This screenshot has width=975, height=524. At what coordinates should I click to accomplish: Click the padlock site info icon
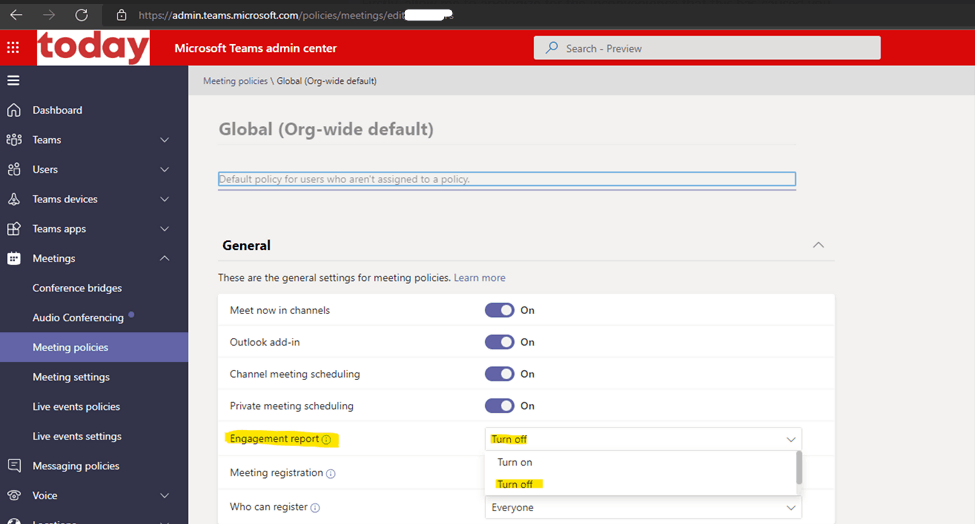tap(121, 15)
